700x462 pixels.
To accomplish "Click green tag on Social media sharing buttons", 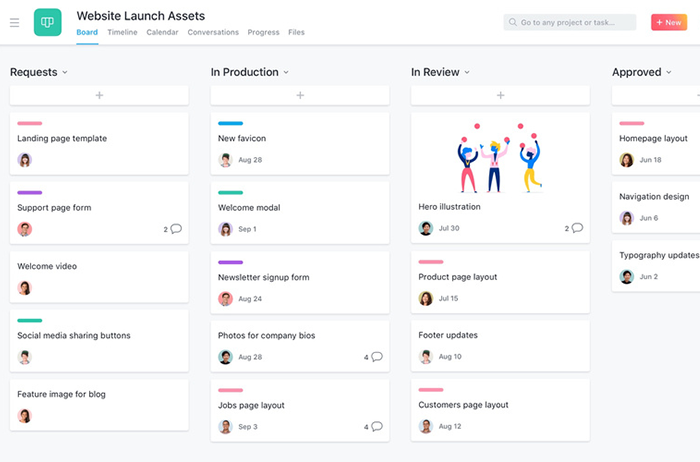I will click(29, 320).
